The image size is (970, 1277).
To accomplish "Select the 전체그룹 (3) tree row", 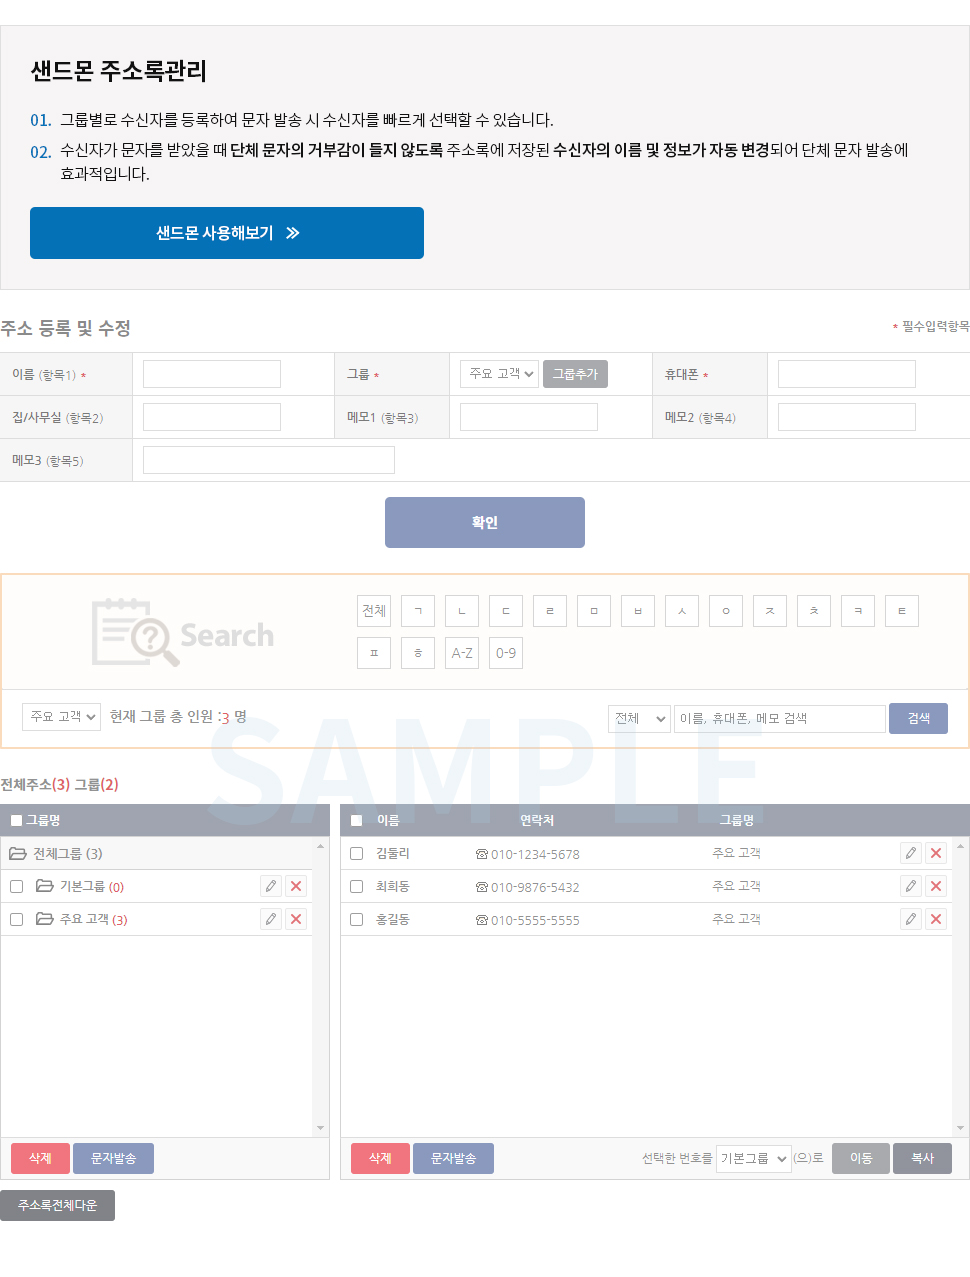I will click(x=157, y=853).
